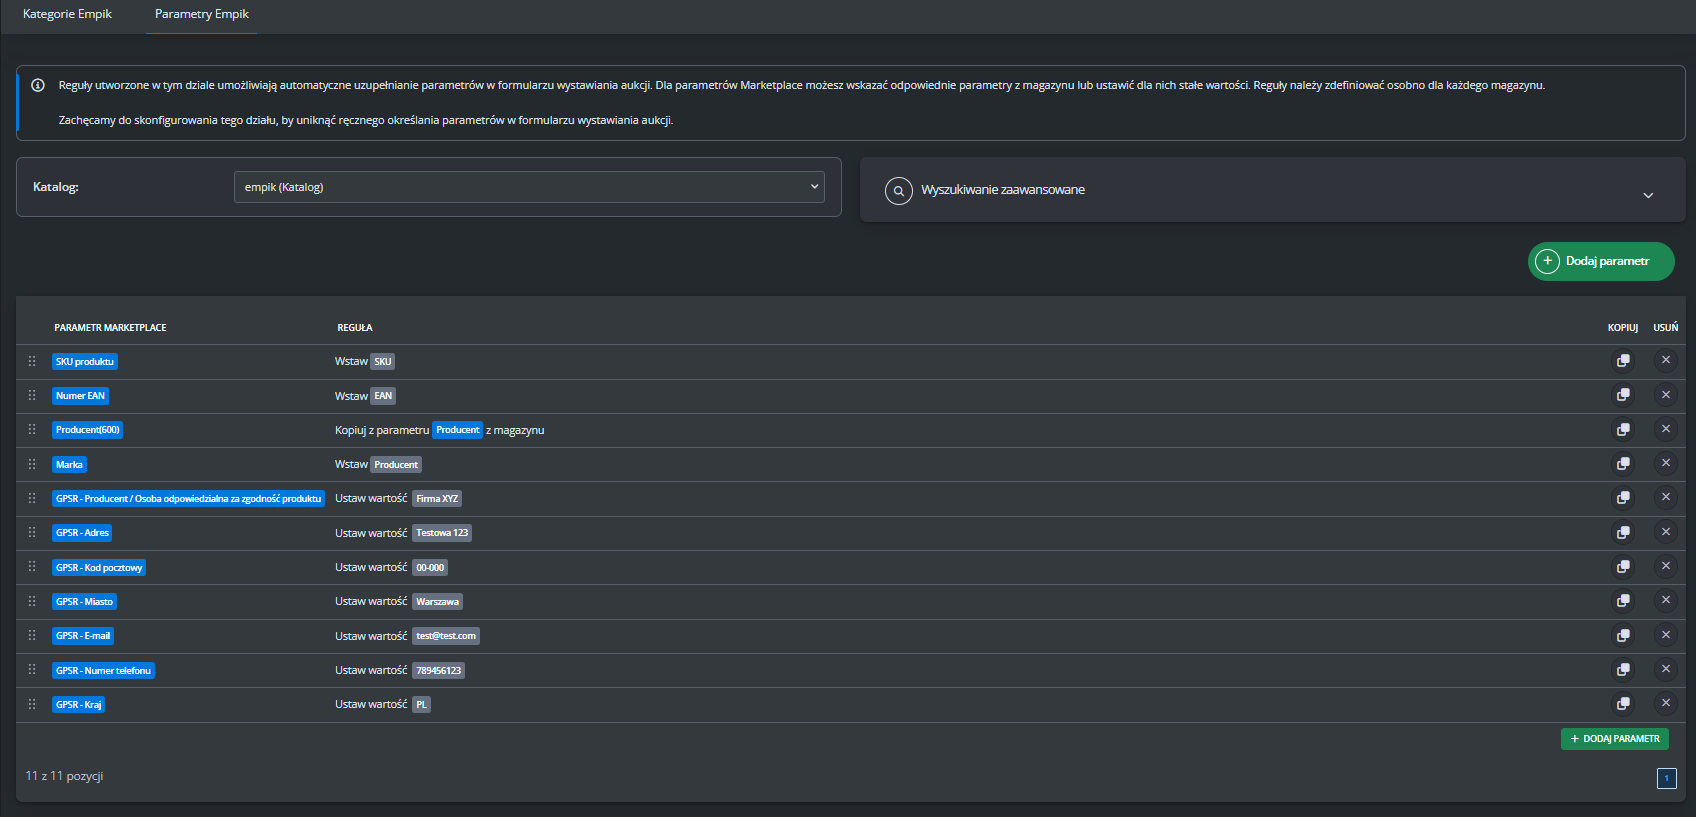Open the Katalog dropdown
This screenshot has width=1696, height=817.
pos(529,187)
